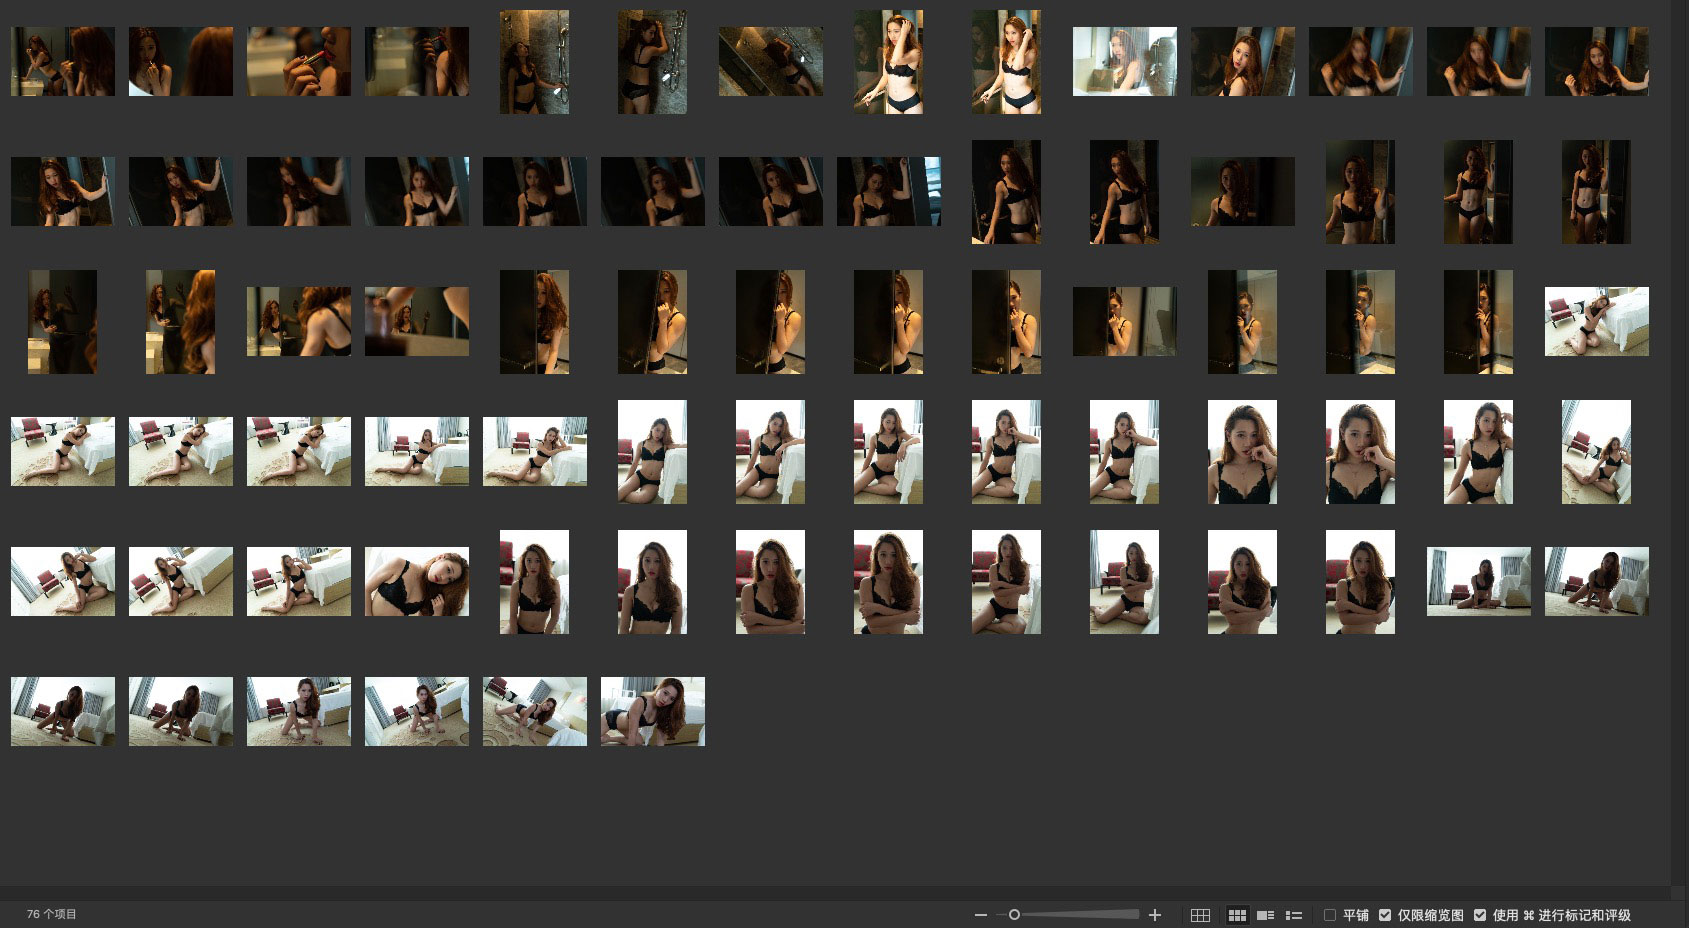
Task: Select the first thumbnail in the bottom row
Action: tap(62, 711)
